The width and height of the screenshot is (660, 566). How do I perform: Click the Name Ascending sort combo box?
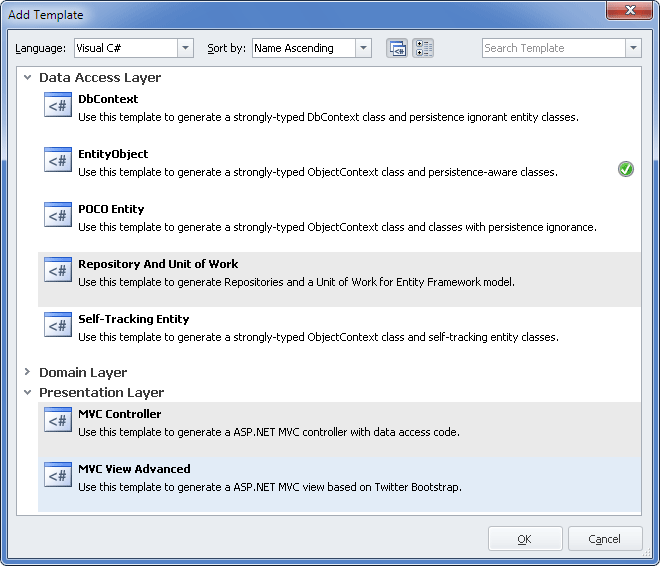pyautogui.click(x=312, y=48)
